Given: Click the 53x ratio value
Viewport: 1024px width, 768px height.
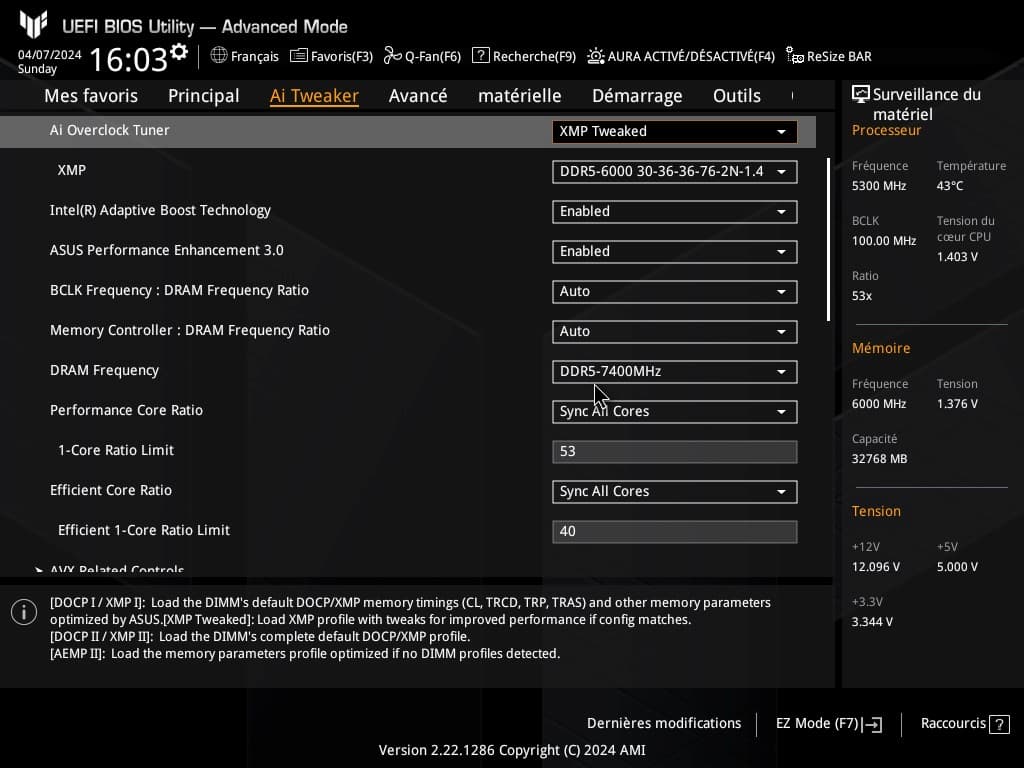Looking at the screenshot, I should pyautogui.click(x=862, y=296).
